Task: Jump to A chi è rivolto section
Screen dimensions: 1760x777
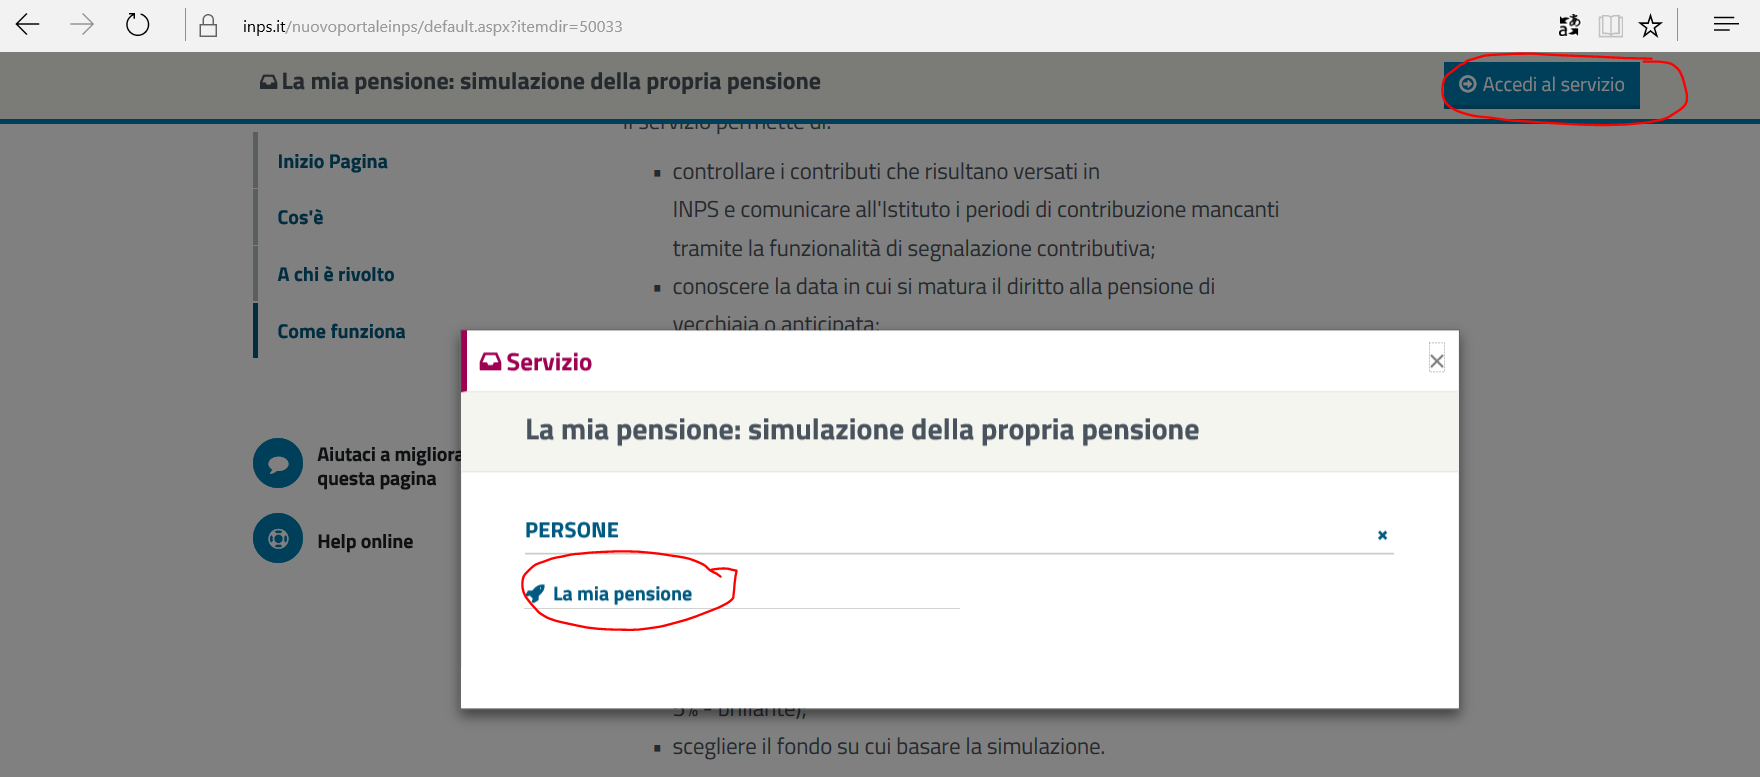Action: coord(336,275)
